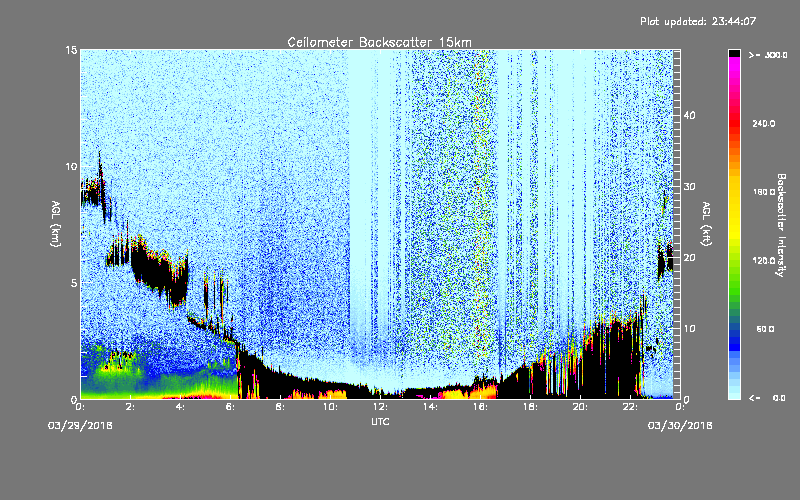The height and width of the screenshot is (500, 800).
Task: Click the "180.0" colorbar label
Action: click(x=764, y=192)
